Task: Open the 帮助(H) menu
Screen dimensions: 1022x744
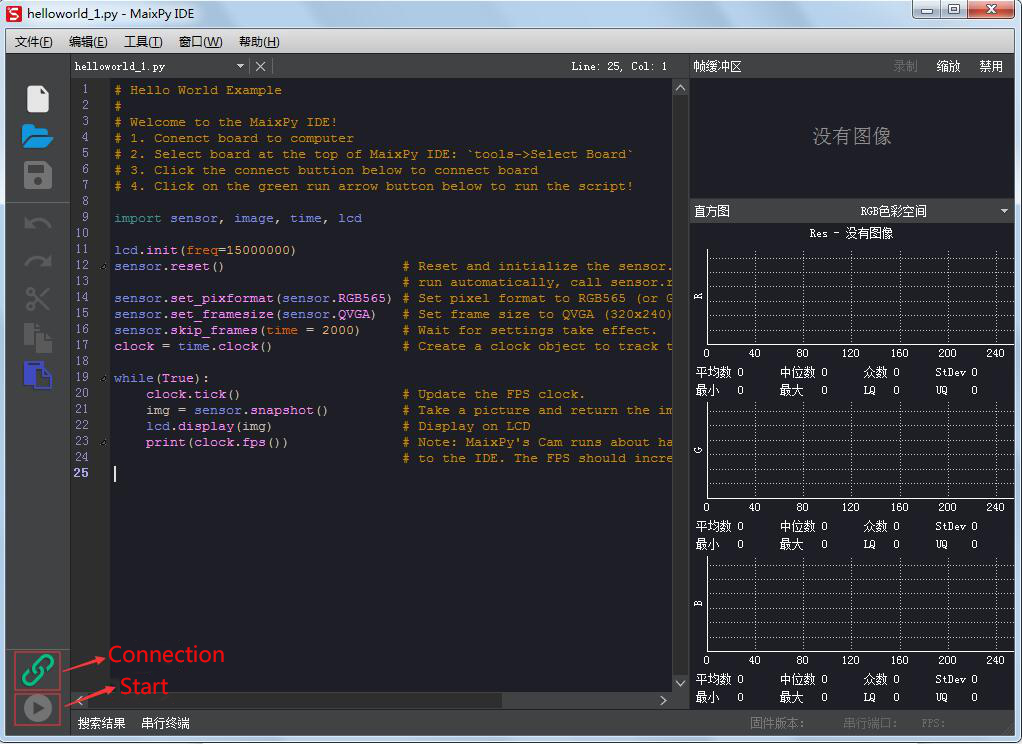Action: [x=259, y=42]
